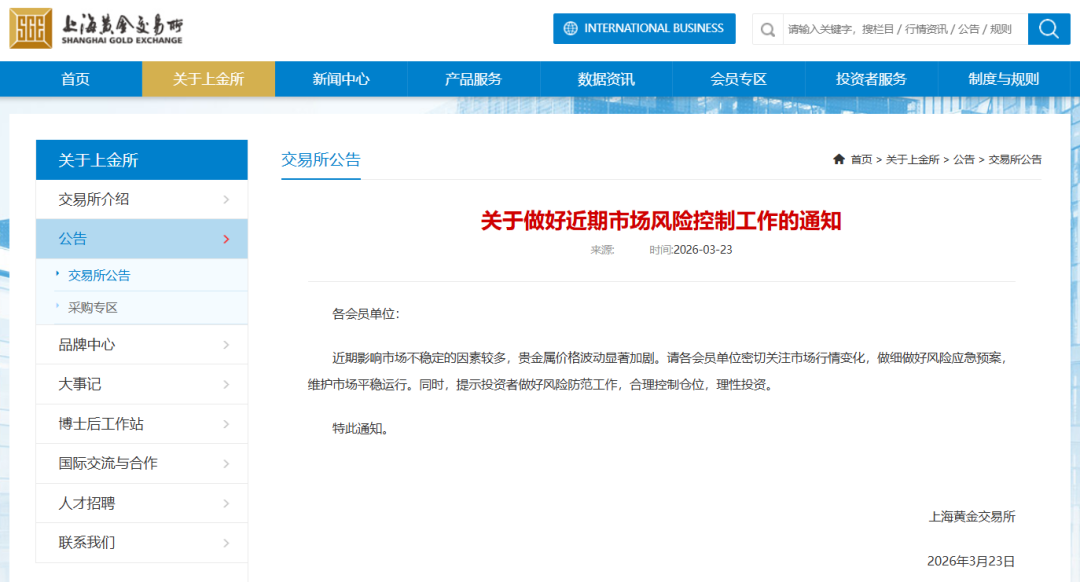This screenshot has width=1080, height=582.
Task: Collapse the 公告 sidebar section arrow
Action: [x=226, y=239]
